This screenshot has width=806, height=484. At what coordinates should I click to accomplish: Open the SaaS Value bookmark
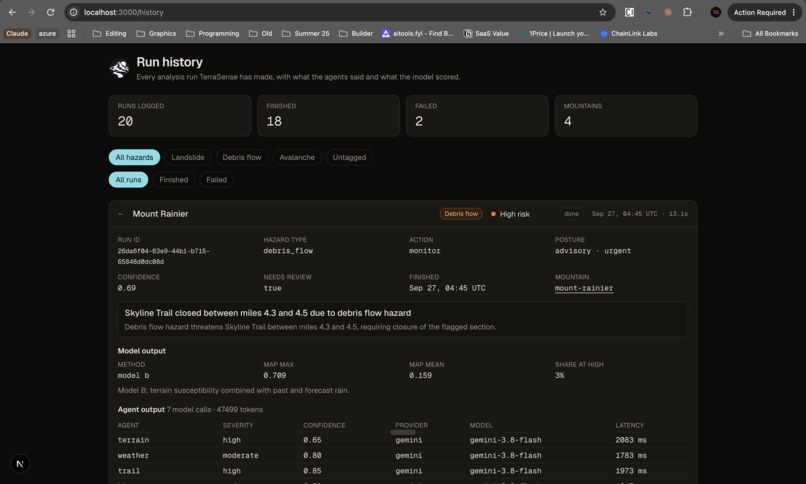(x=486, y=33)
